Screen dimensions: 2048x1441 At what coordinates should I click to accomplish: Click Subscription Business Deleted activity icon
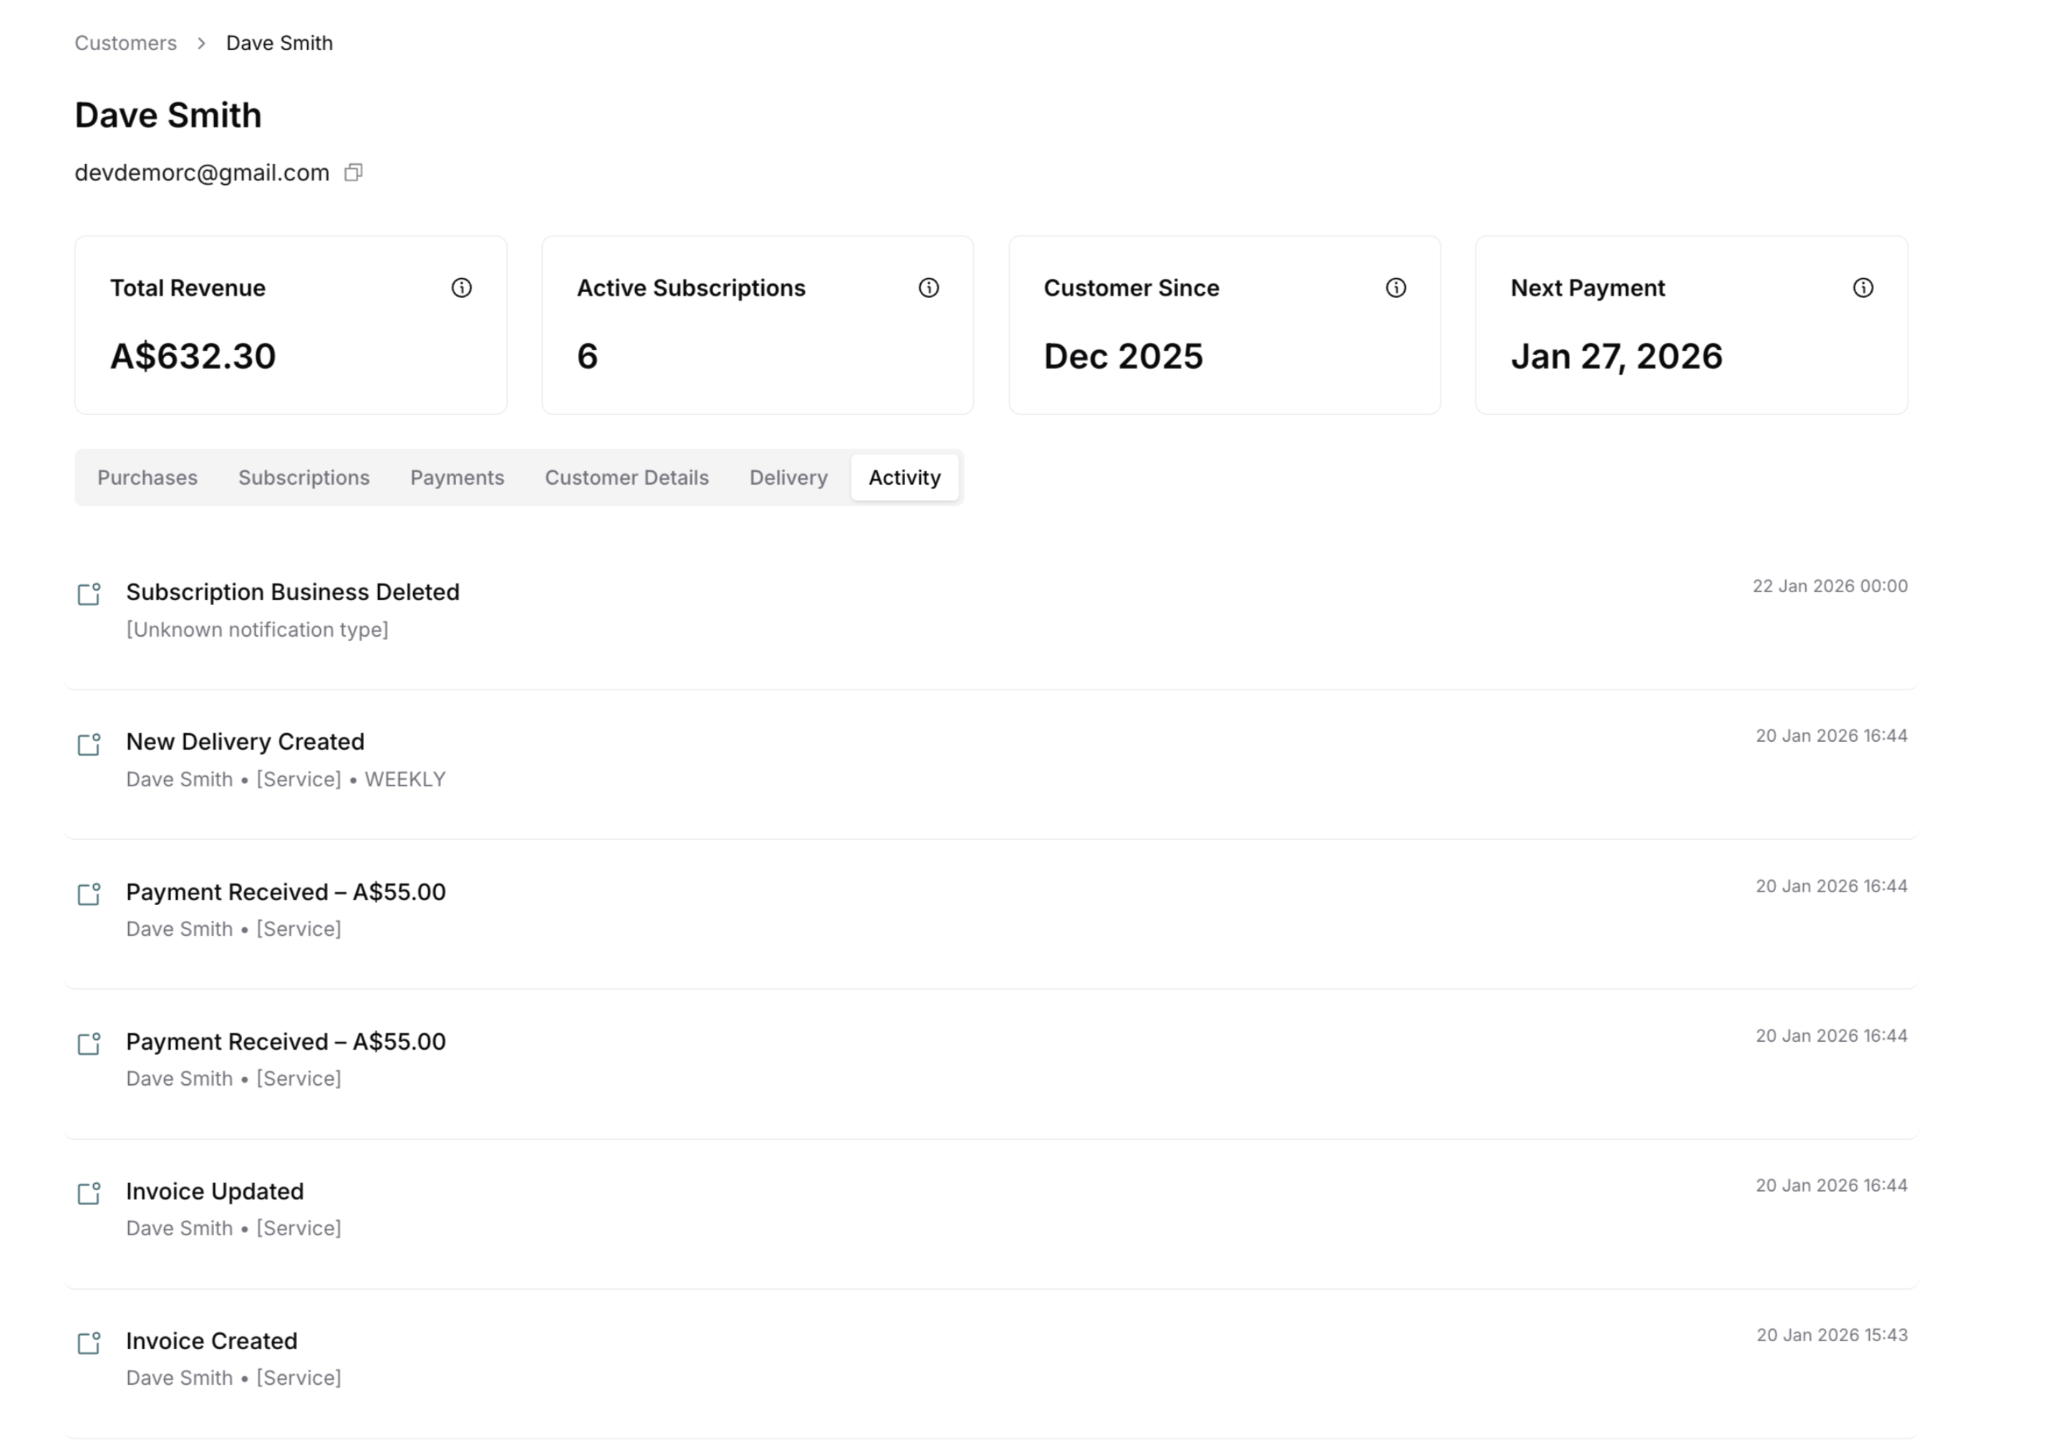coord(89,594)
